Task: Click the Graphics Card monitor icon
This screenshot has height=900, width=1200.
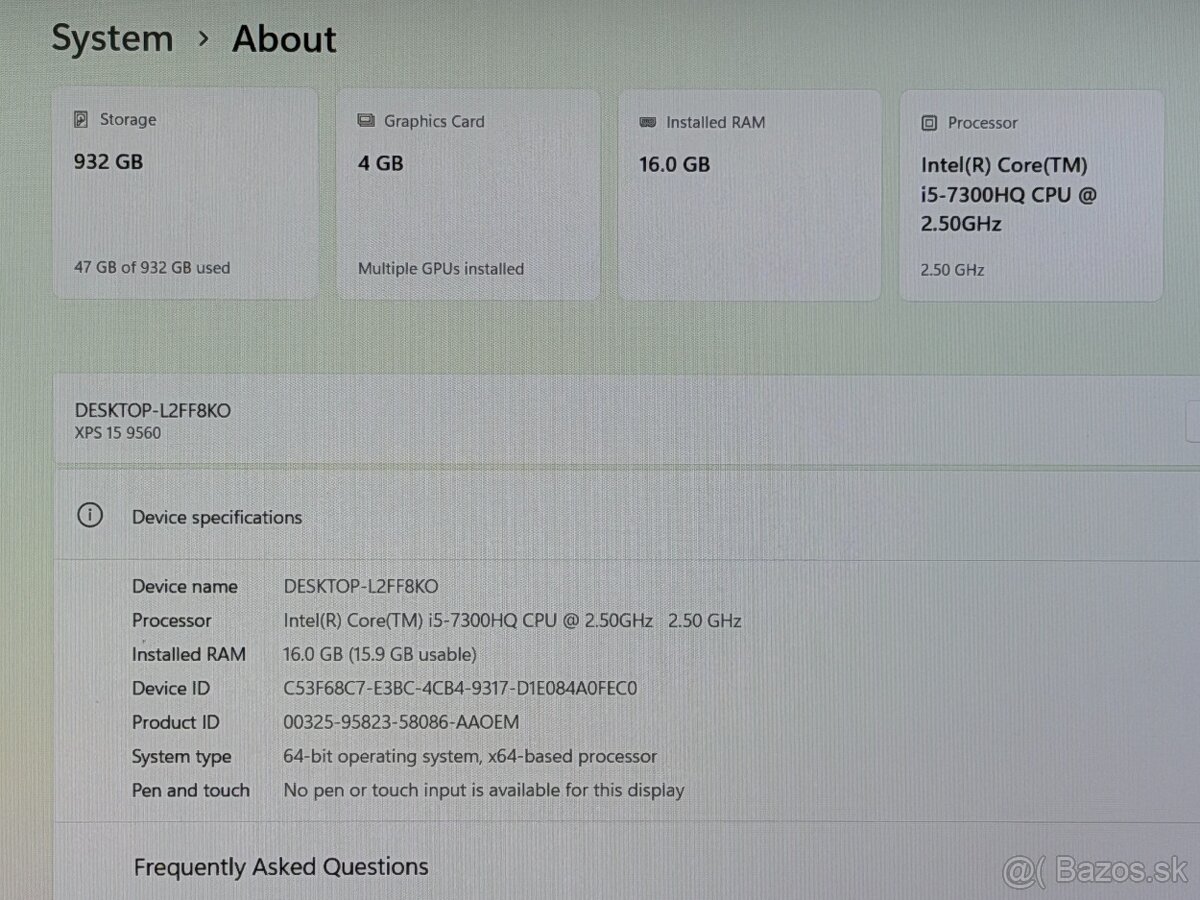Action: [x=365, y=121]
